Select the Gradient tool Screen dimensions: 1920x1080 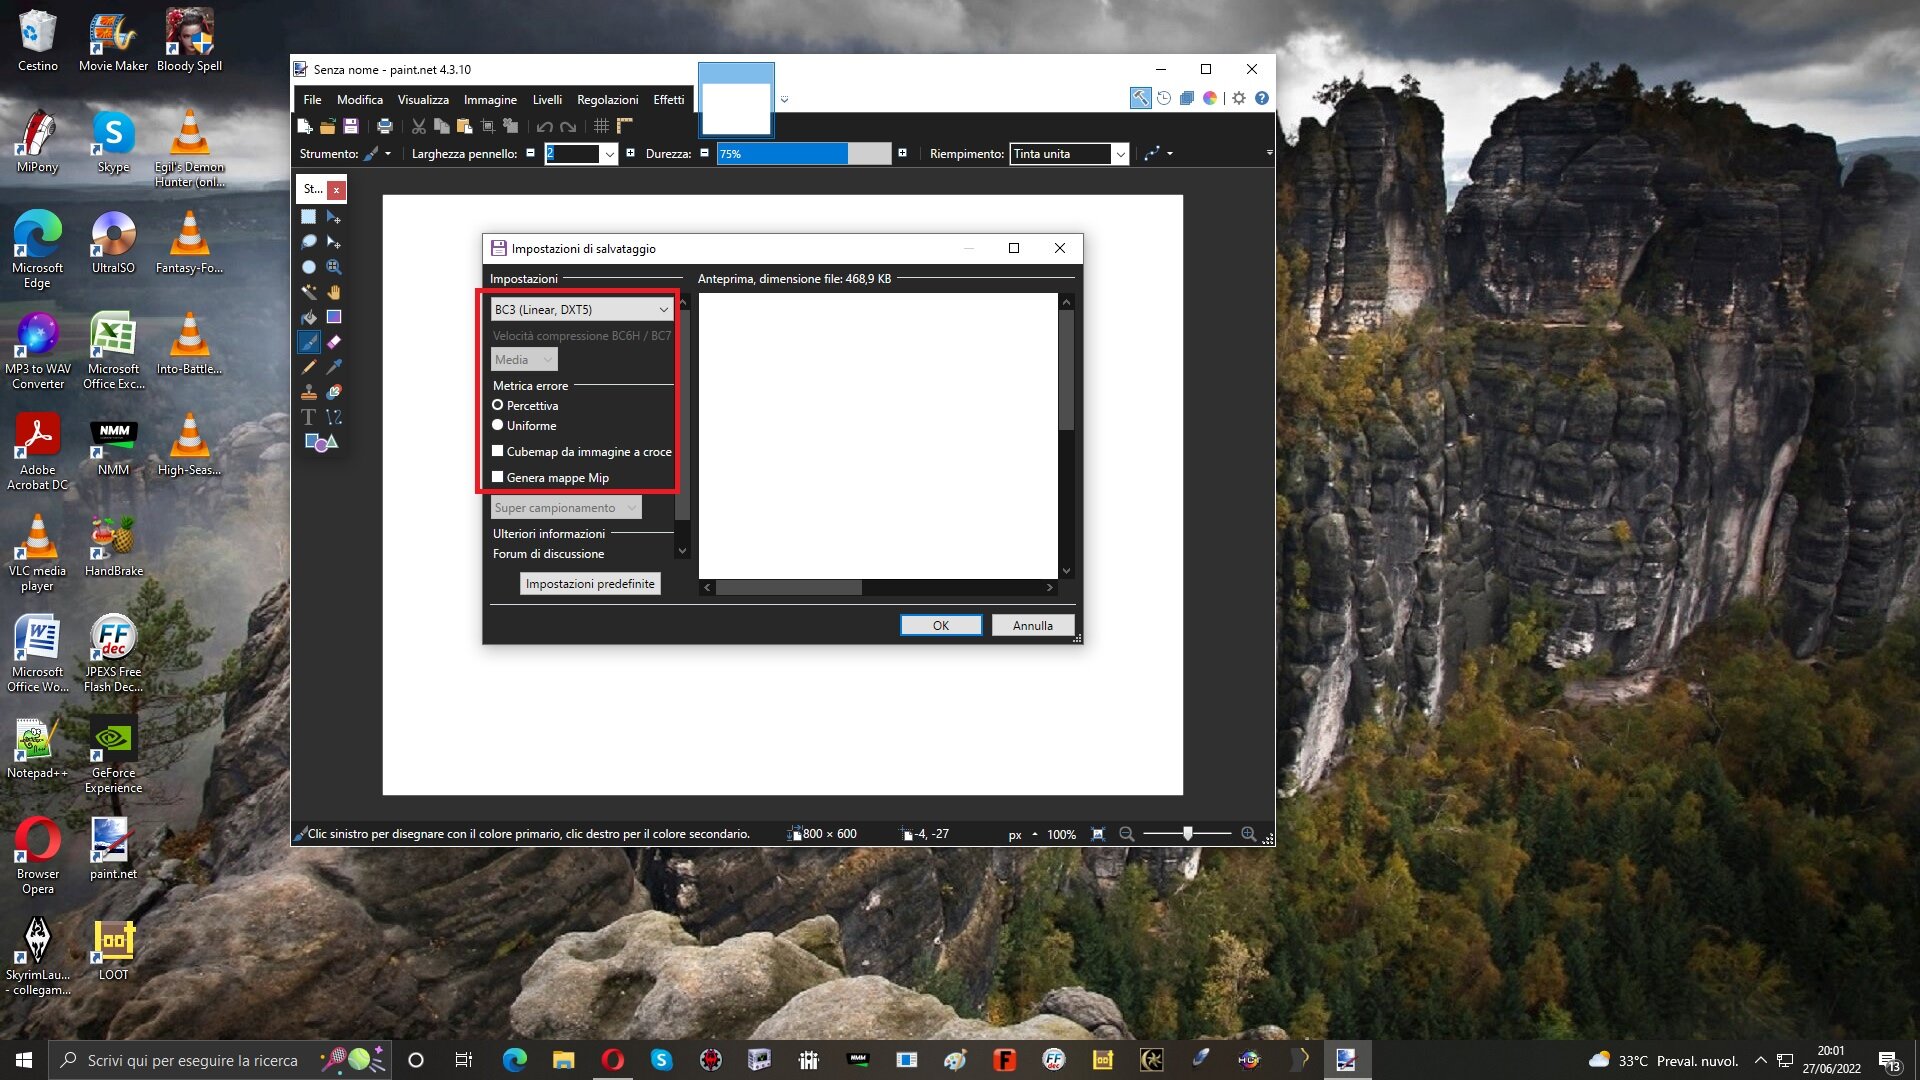tap(334, 317)
